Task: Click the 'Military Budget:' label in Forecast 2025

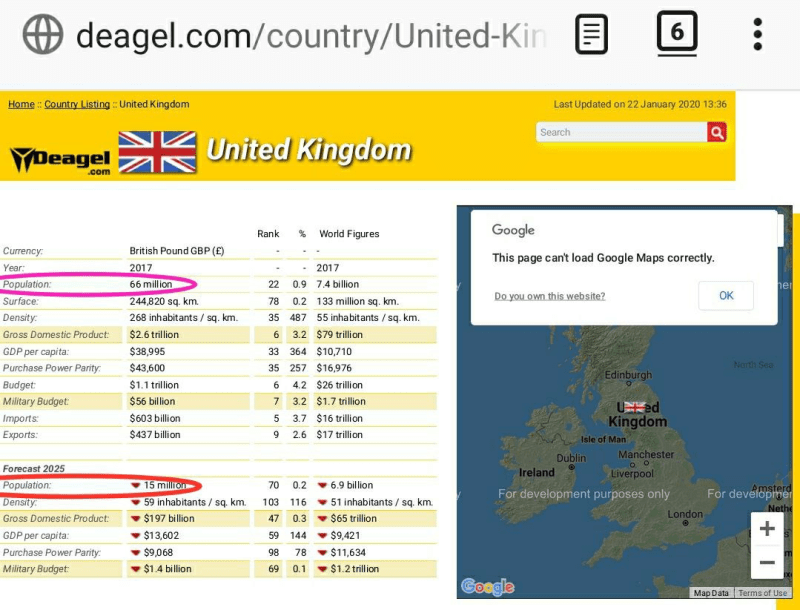Action: point(36,569)
